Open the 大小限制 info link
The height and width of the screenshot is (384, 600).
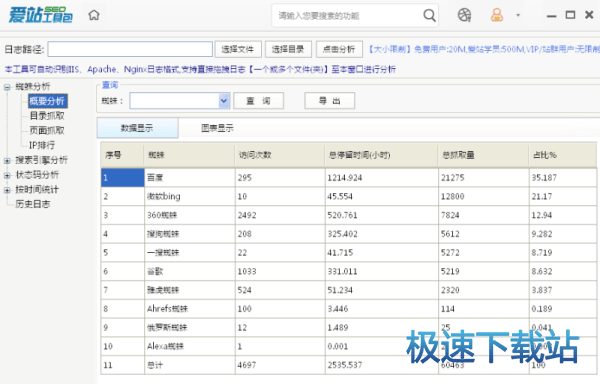pyautogui.click(x=484, y=49)
